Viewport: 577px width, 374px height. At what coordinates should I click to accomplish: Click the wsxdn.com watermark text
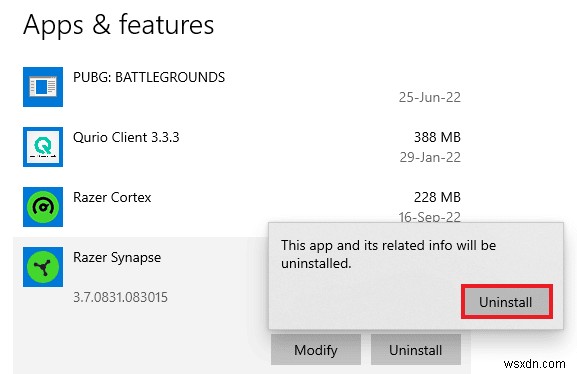534,364
